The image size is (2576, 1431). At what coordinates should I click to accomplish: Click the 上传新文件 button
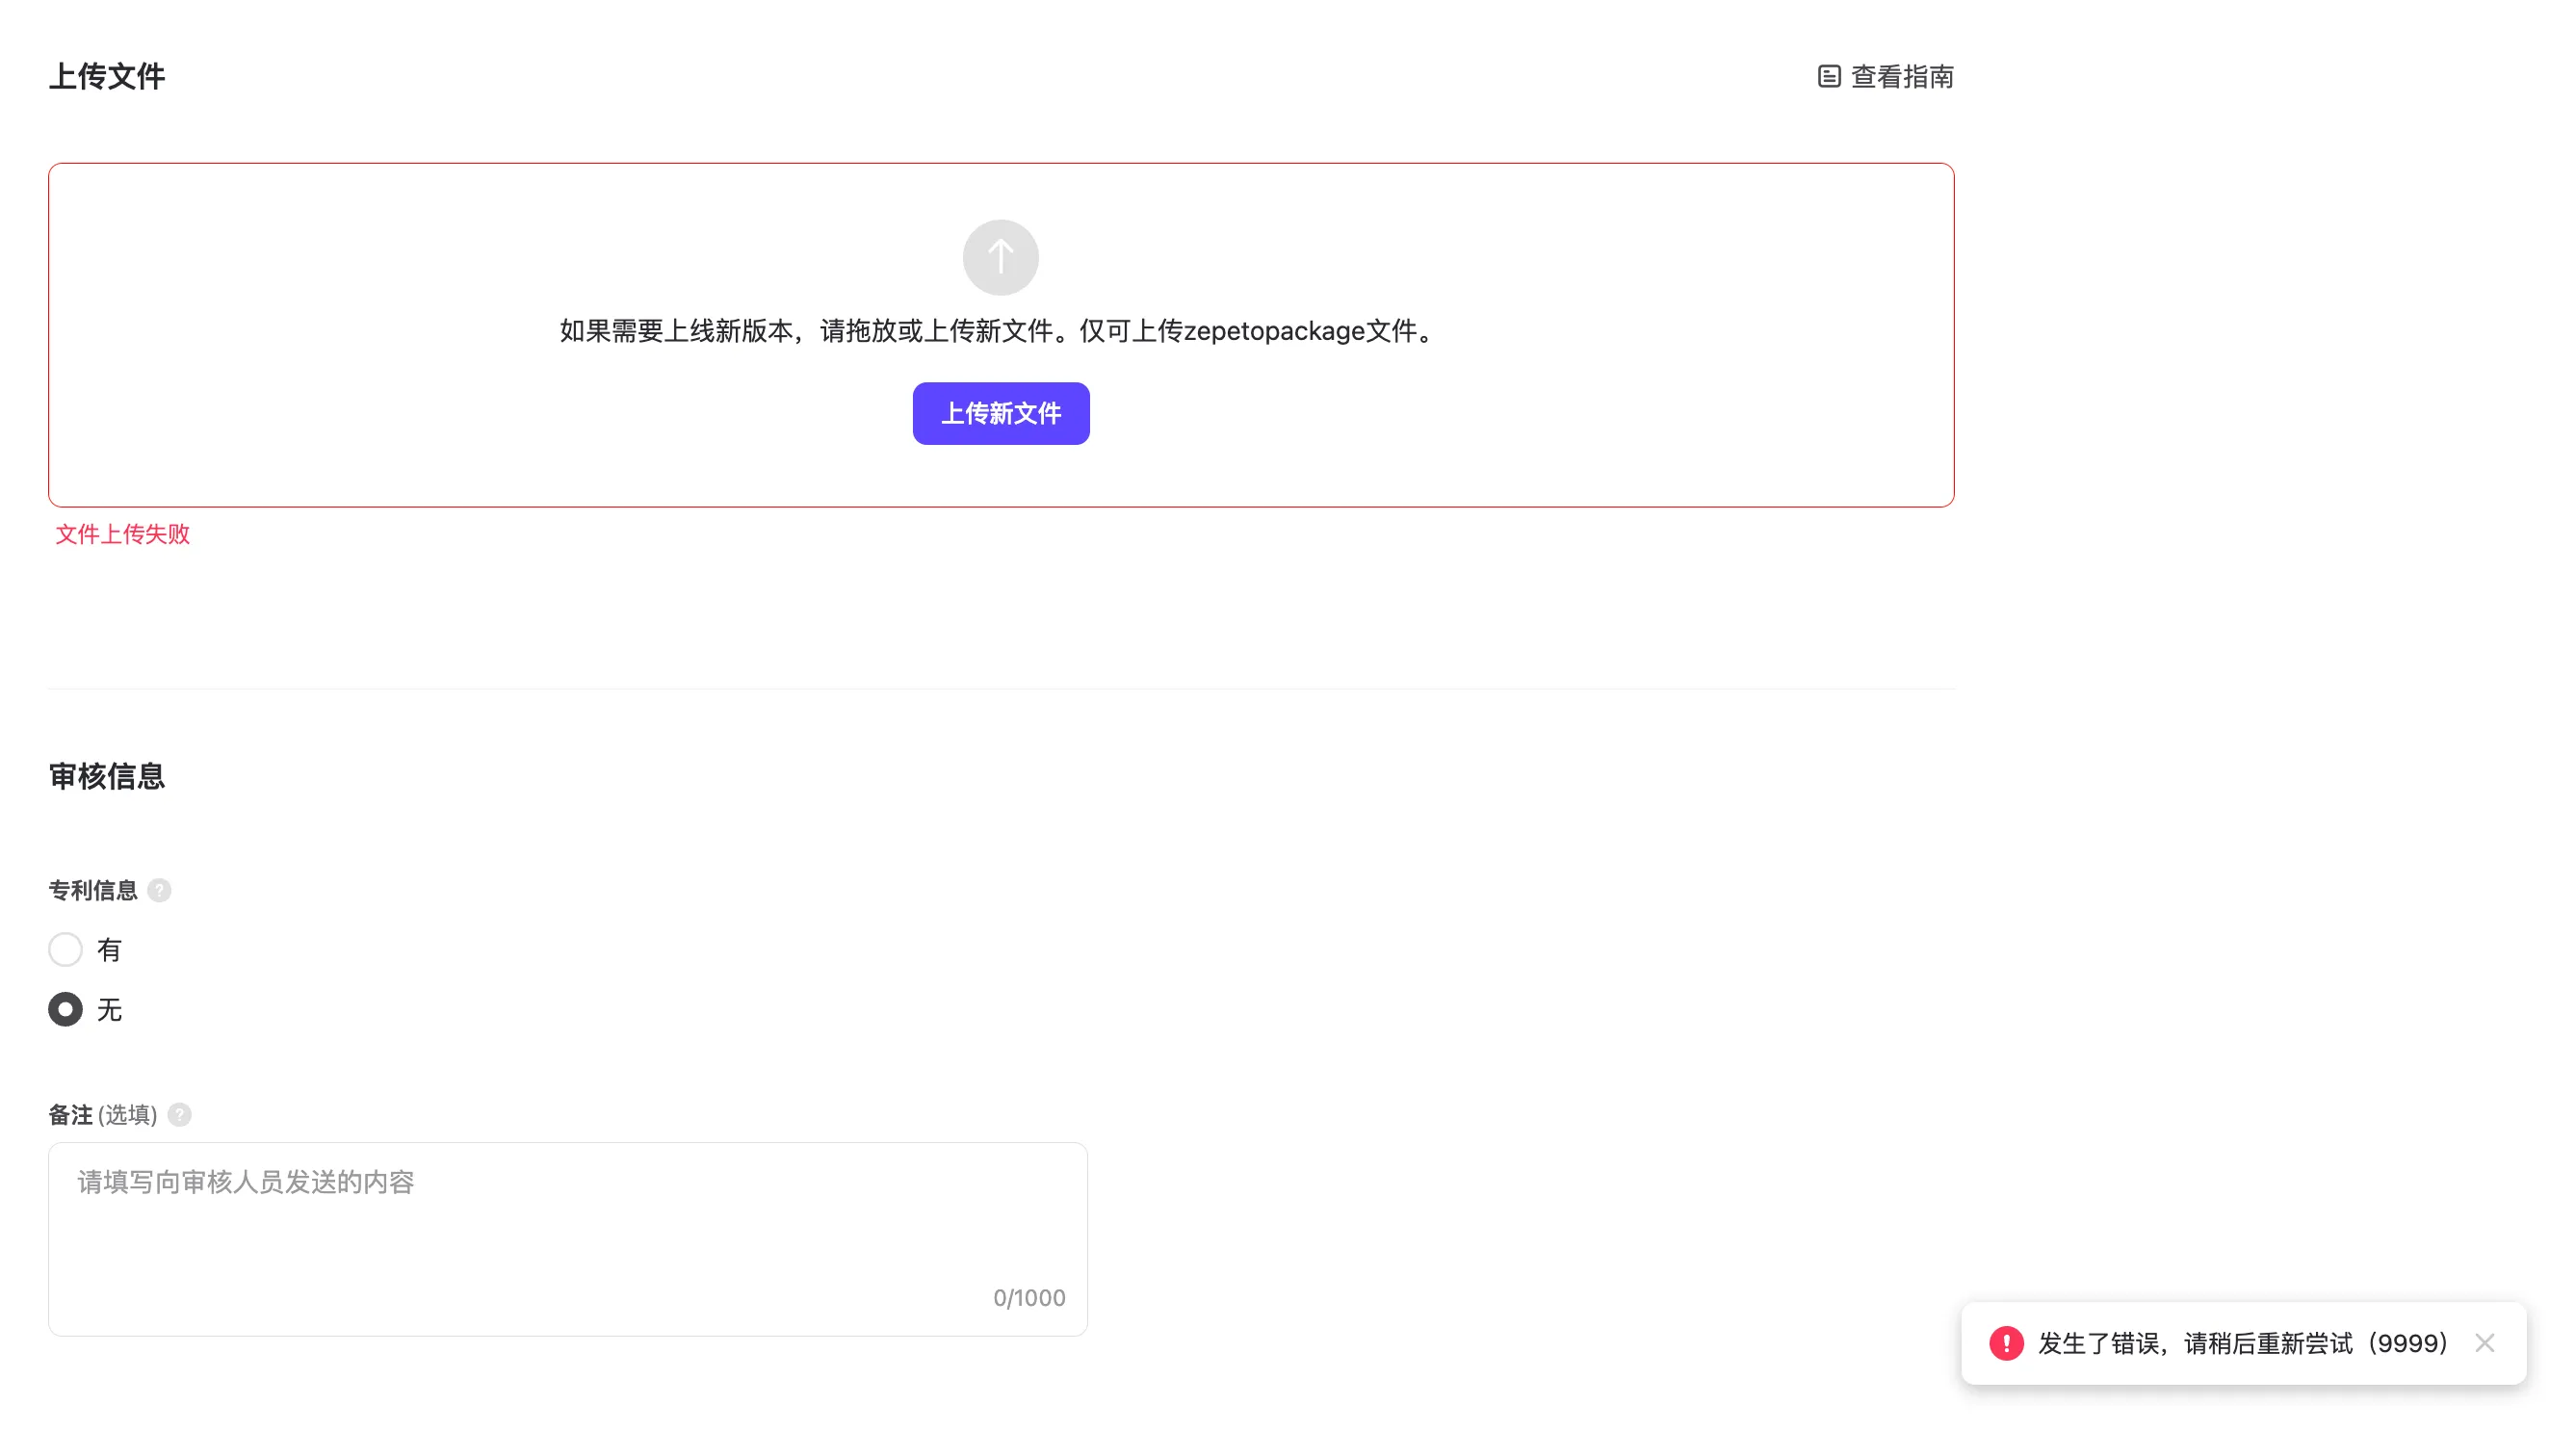(1000, 413)
